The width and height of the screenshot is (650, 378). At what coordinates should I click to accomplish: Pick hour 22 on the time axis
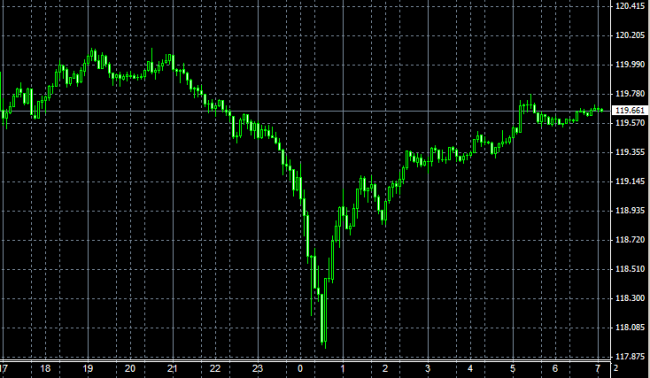point(215,368)
